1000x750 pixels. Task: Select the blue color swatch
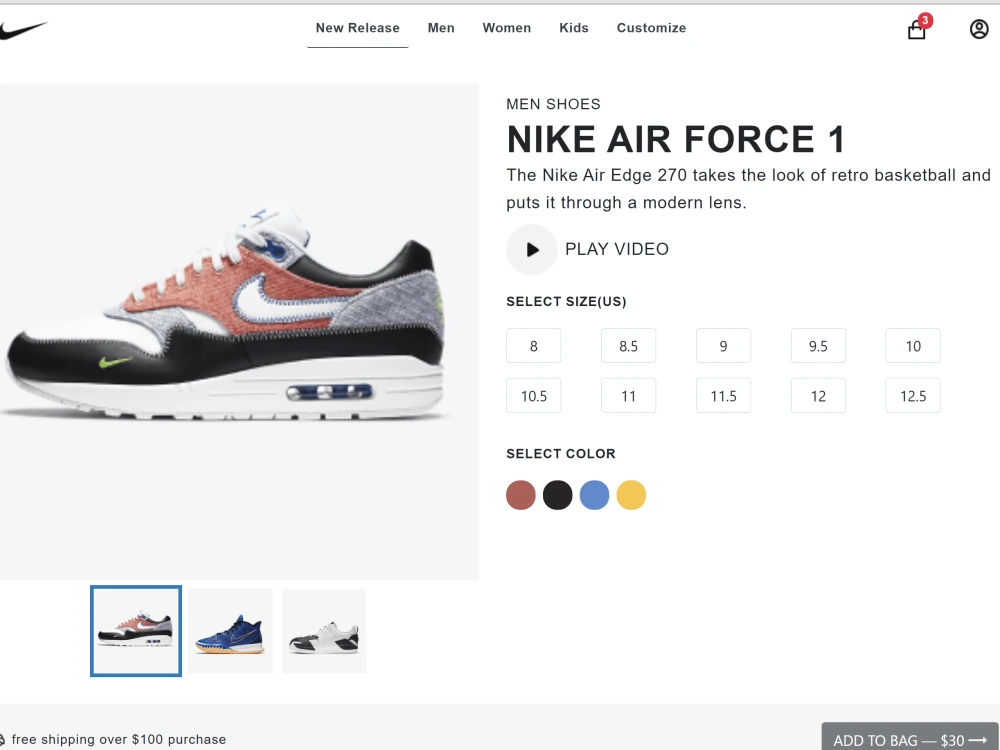click(x=594, y=495)
